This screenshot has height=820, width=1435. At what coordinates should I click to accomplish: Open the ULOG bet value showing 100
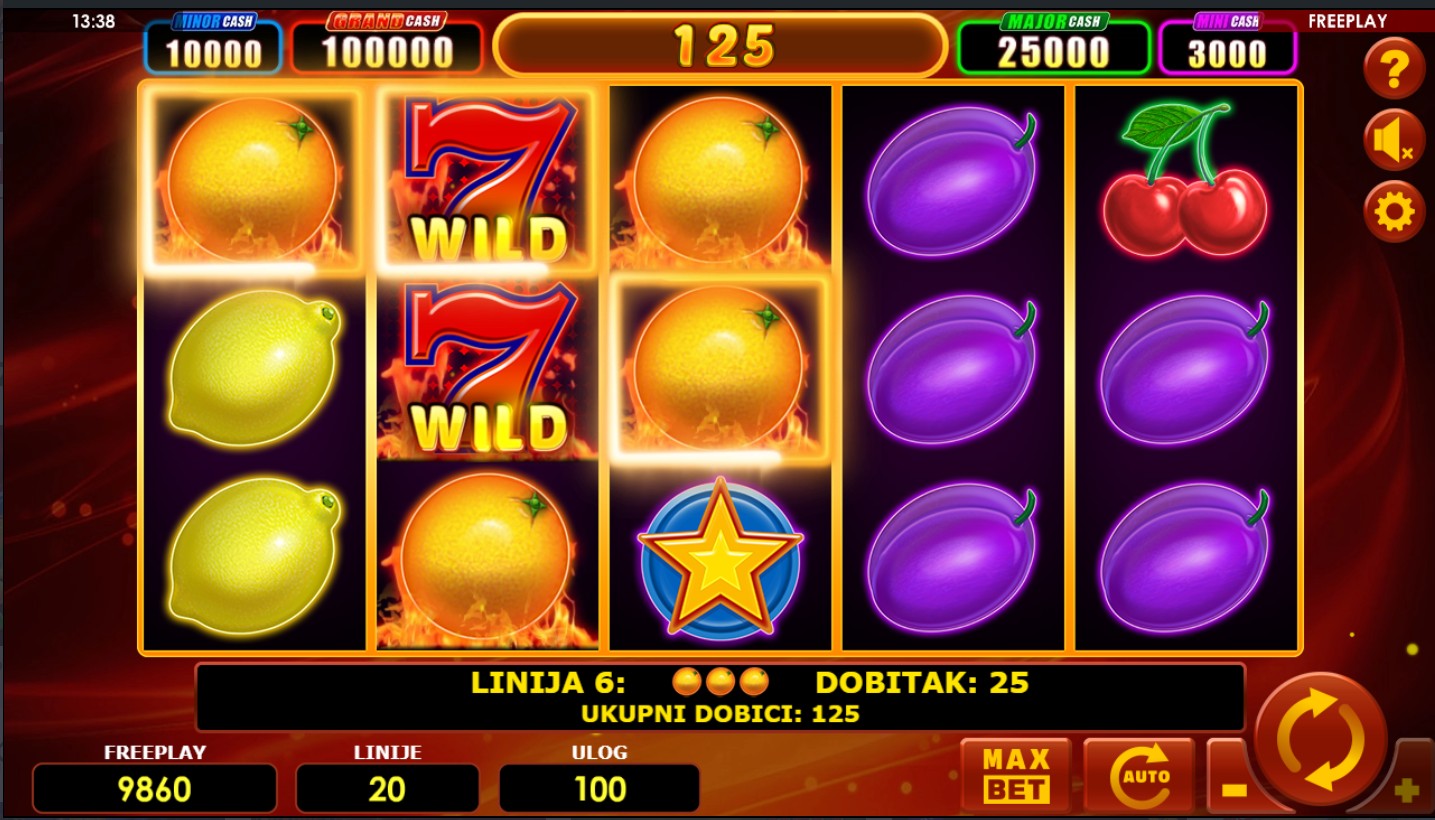(x=600, y=789)
